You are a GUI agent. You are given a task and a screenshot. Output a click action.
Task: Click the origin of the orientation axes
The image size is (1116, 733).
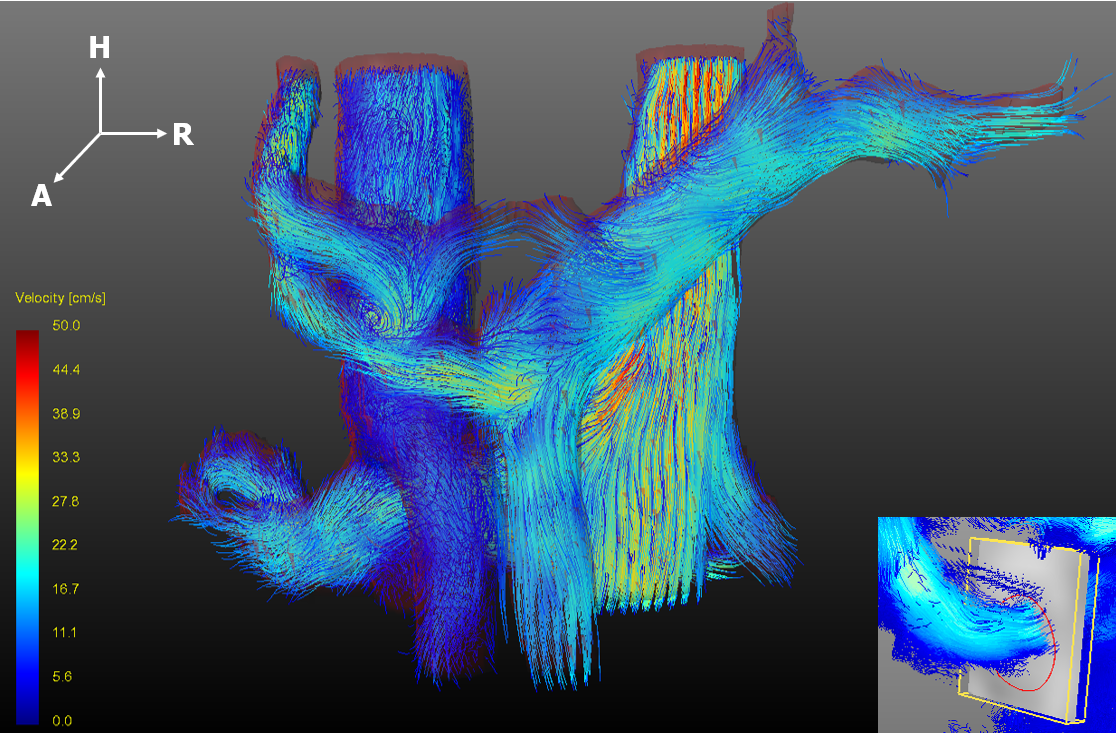click(x=100, y=133)
